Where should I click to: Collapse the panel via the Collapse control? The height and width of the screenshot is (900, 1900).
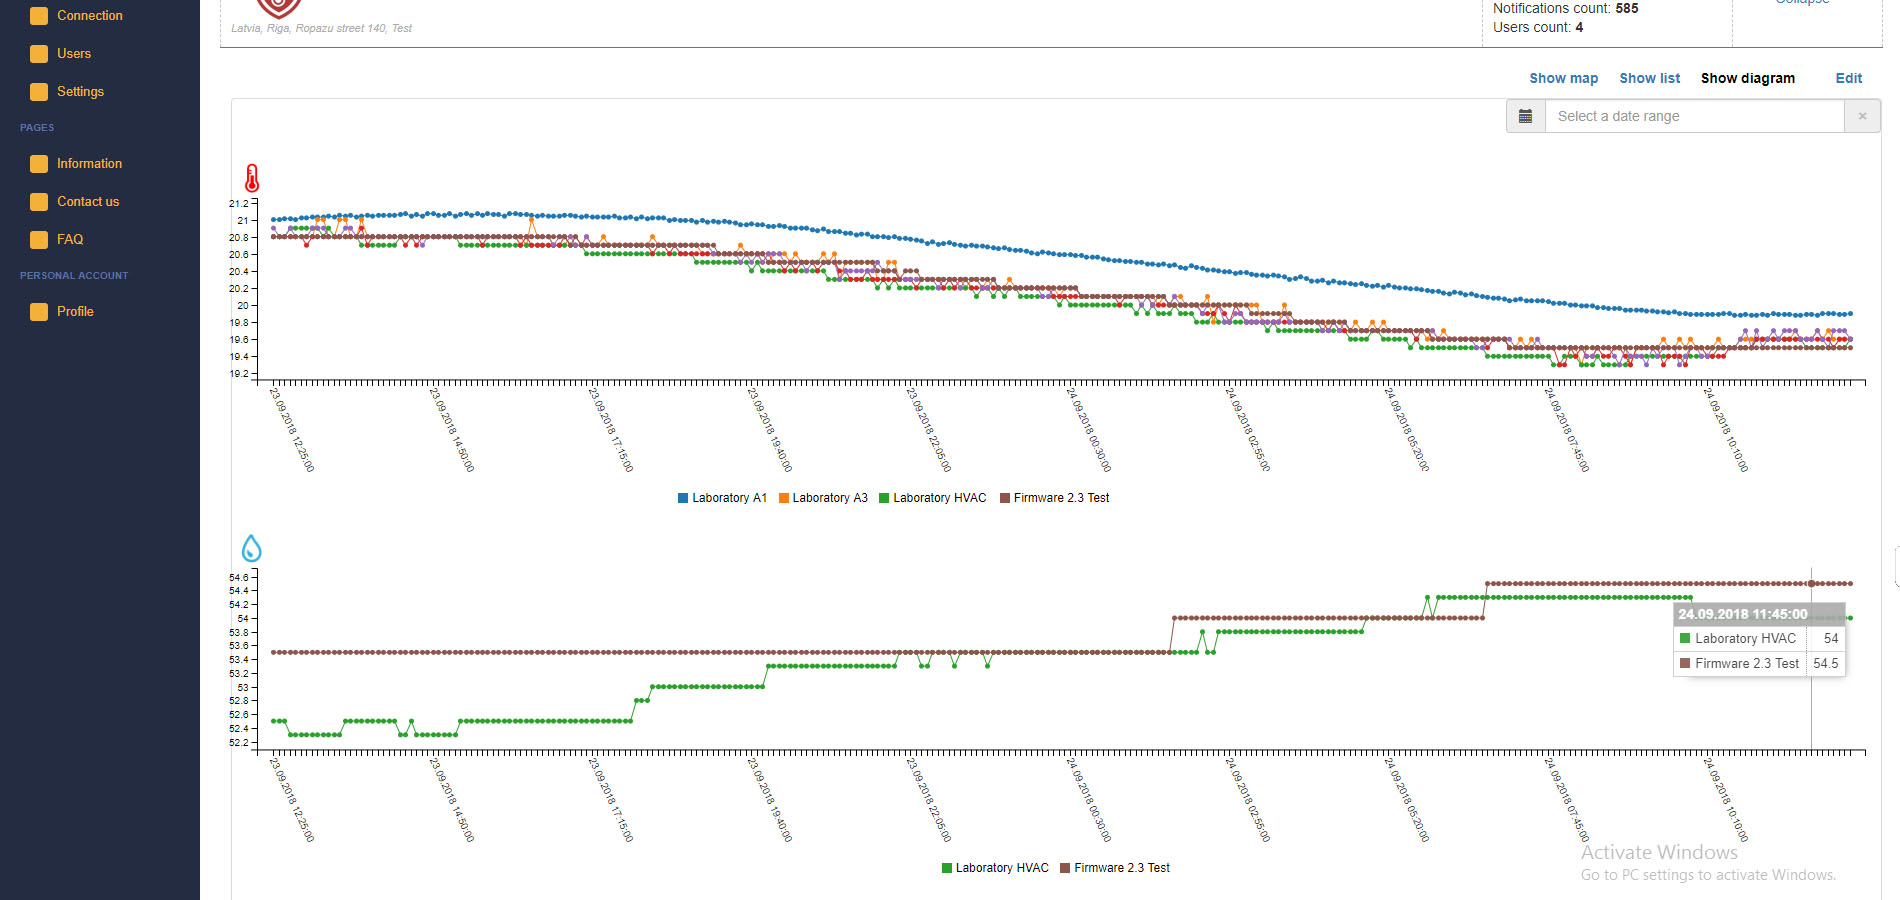coord(1801,3)
